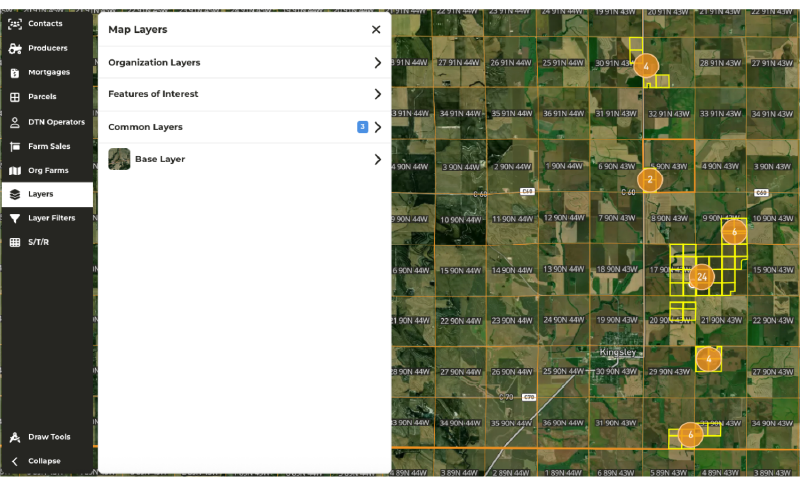
Task: Open Farm Sales sidebar icon
Action: 15,146
